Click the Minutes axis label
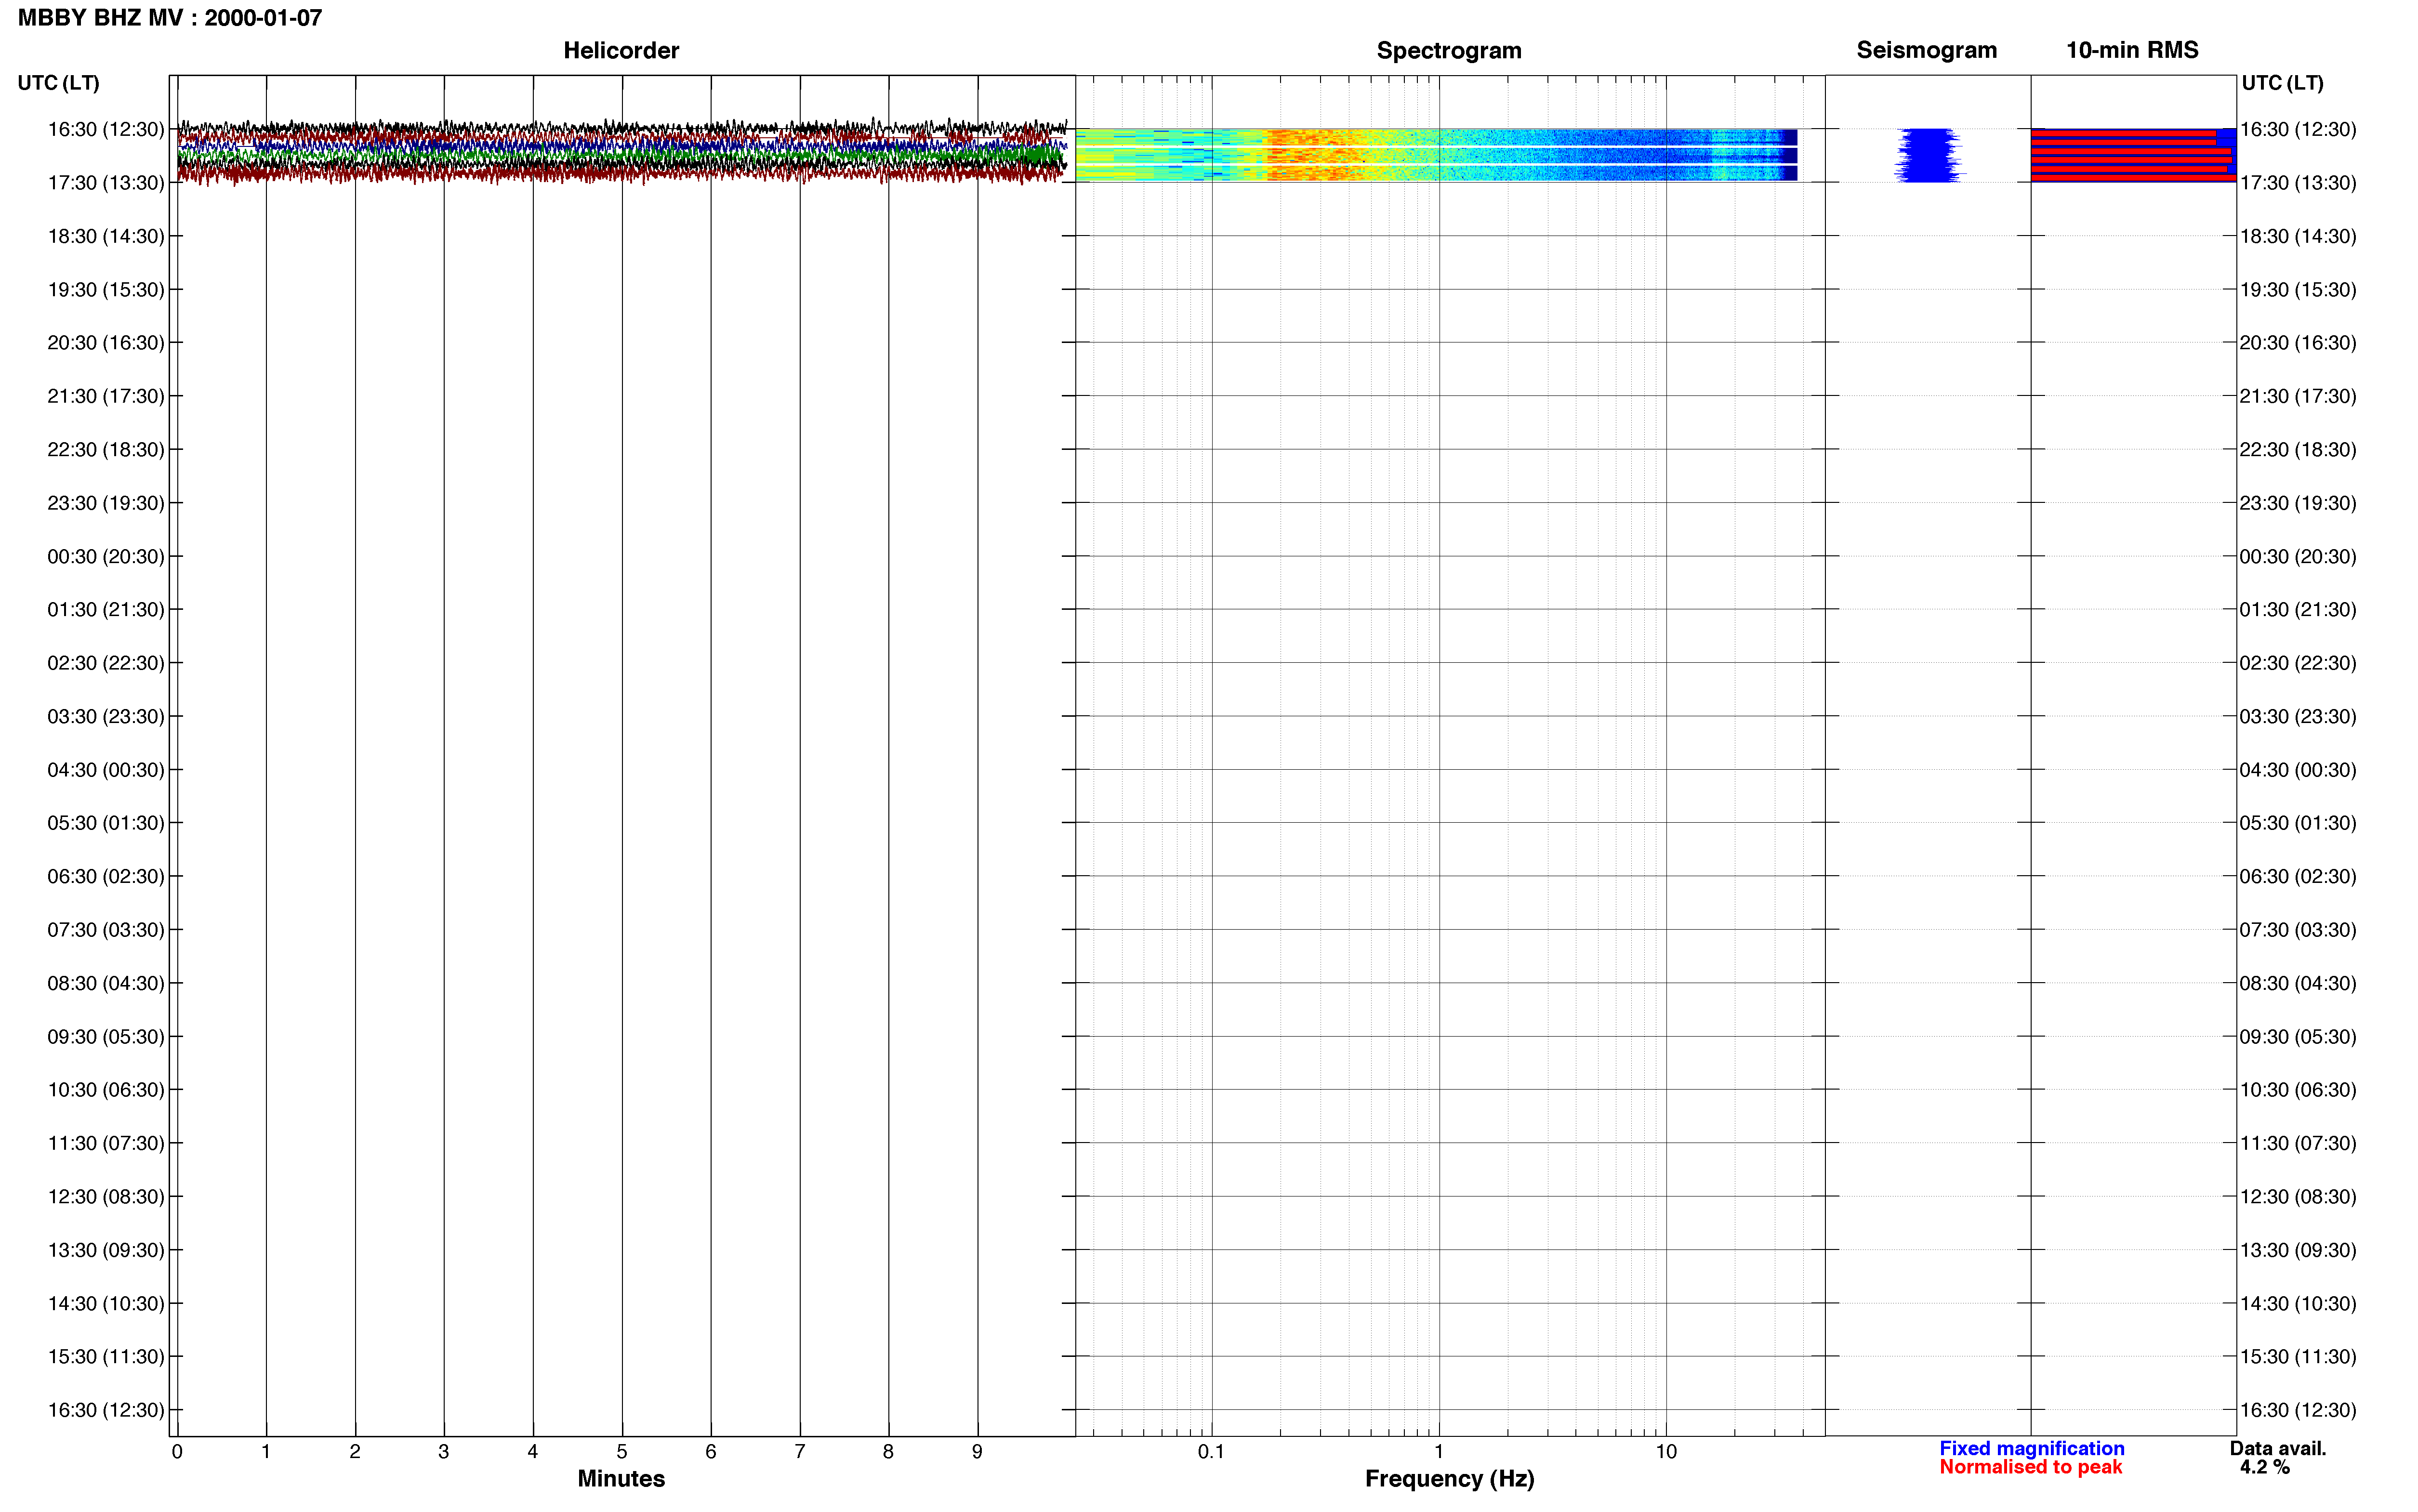Screen dimensions: 2418x1512 621,1478
